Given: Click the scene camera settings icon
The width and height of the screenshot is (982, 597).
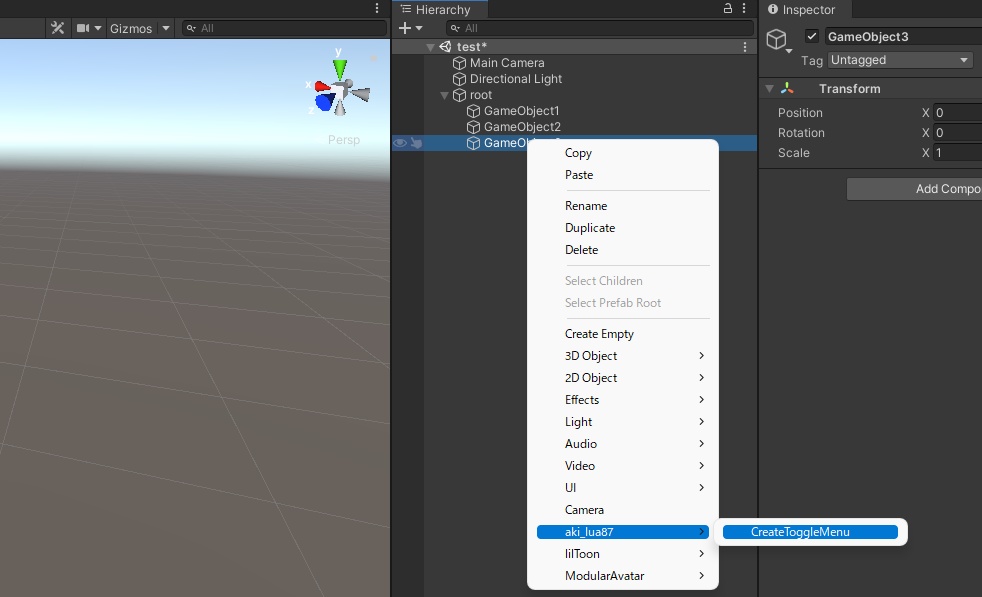Looking at the screenshot, I should (x=83, y=28).
